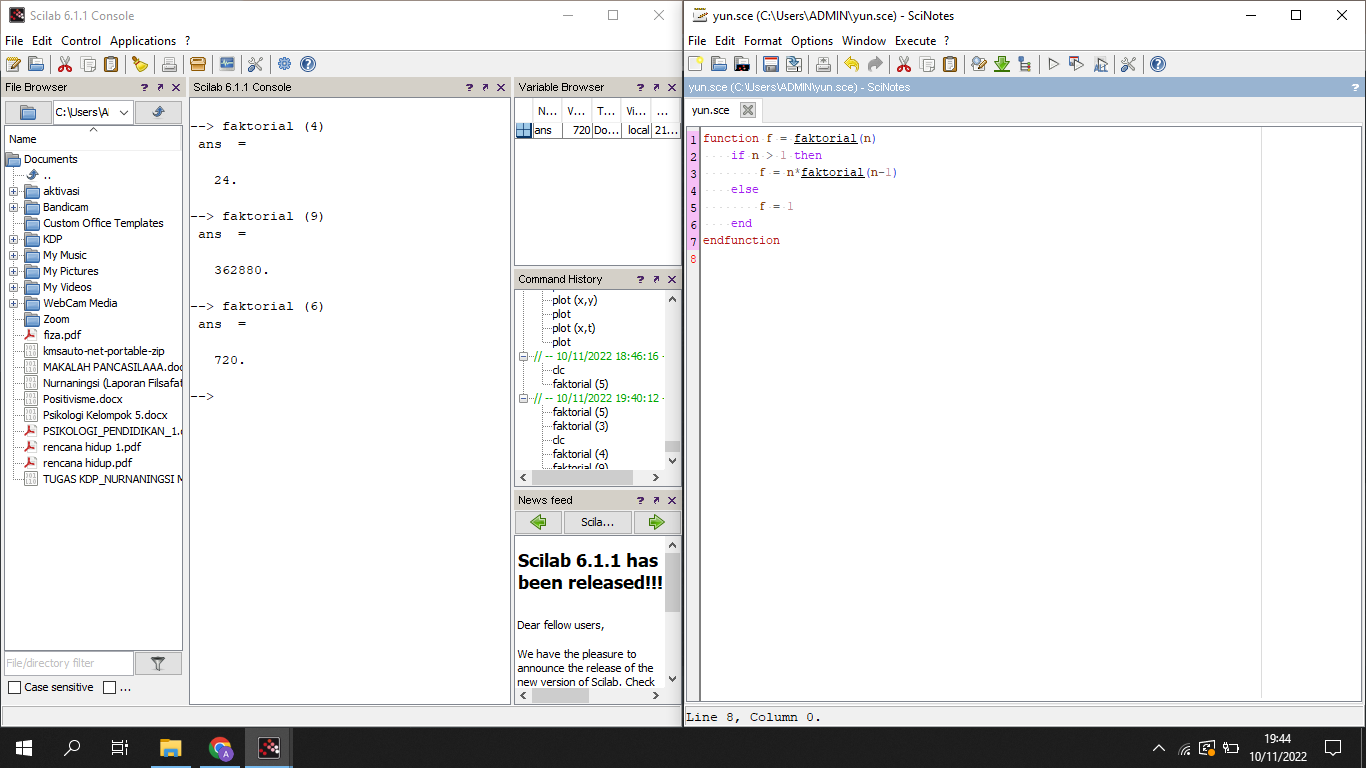The height and width of the screenshot is (768, 1366).
Task: Expand the KDP folder node
Action: pos(14,239)
